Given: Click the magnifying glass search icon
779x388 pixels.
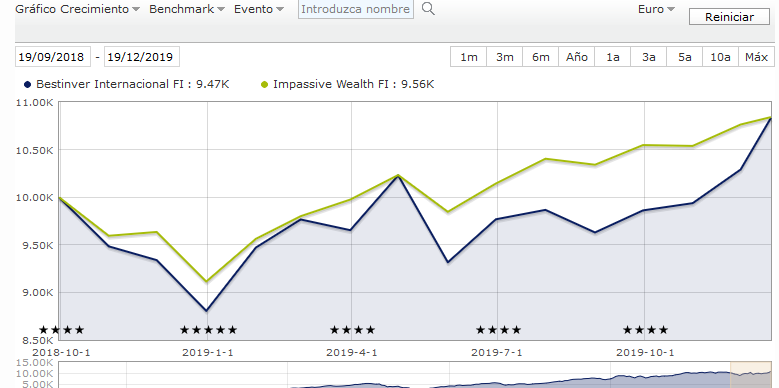Looking at the screenshot, I should 428,9.
